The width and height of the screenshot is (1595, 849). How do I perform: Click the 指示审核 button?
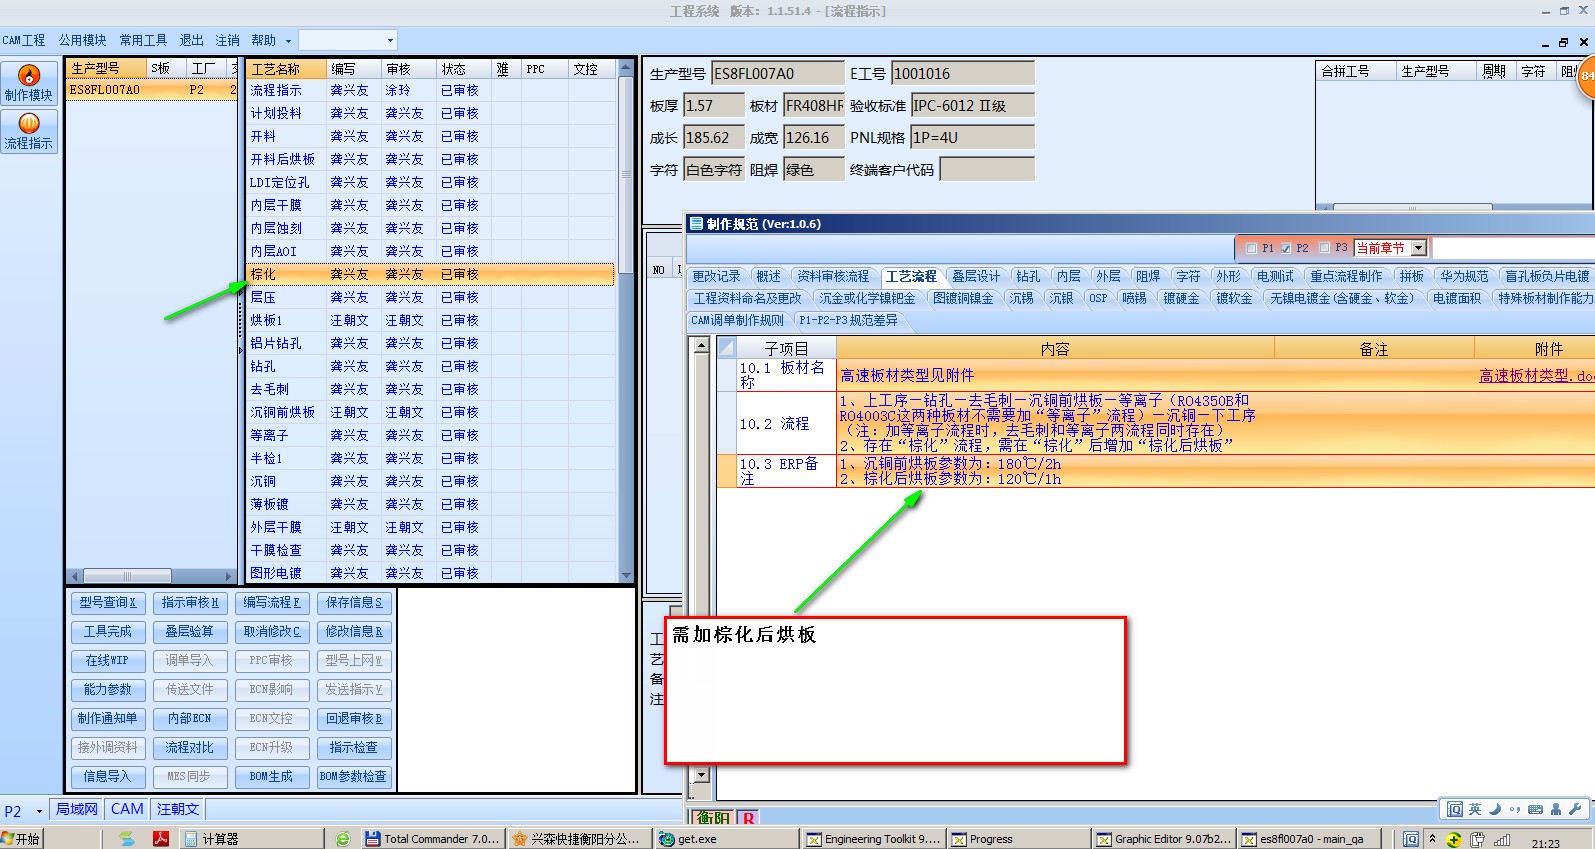tap(189, 603)
